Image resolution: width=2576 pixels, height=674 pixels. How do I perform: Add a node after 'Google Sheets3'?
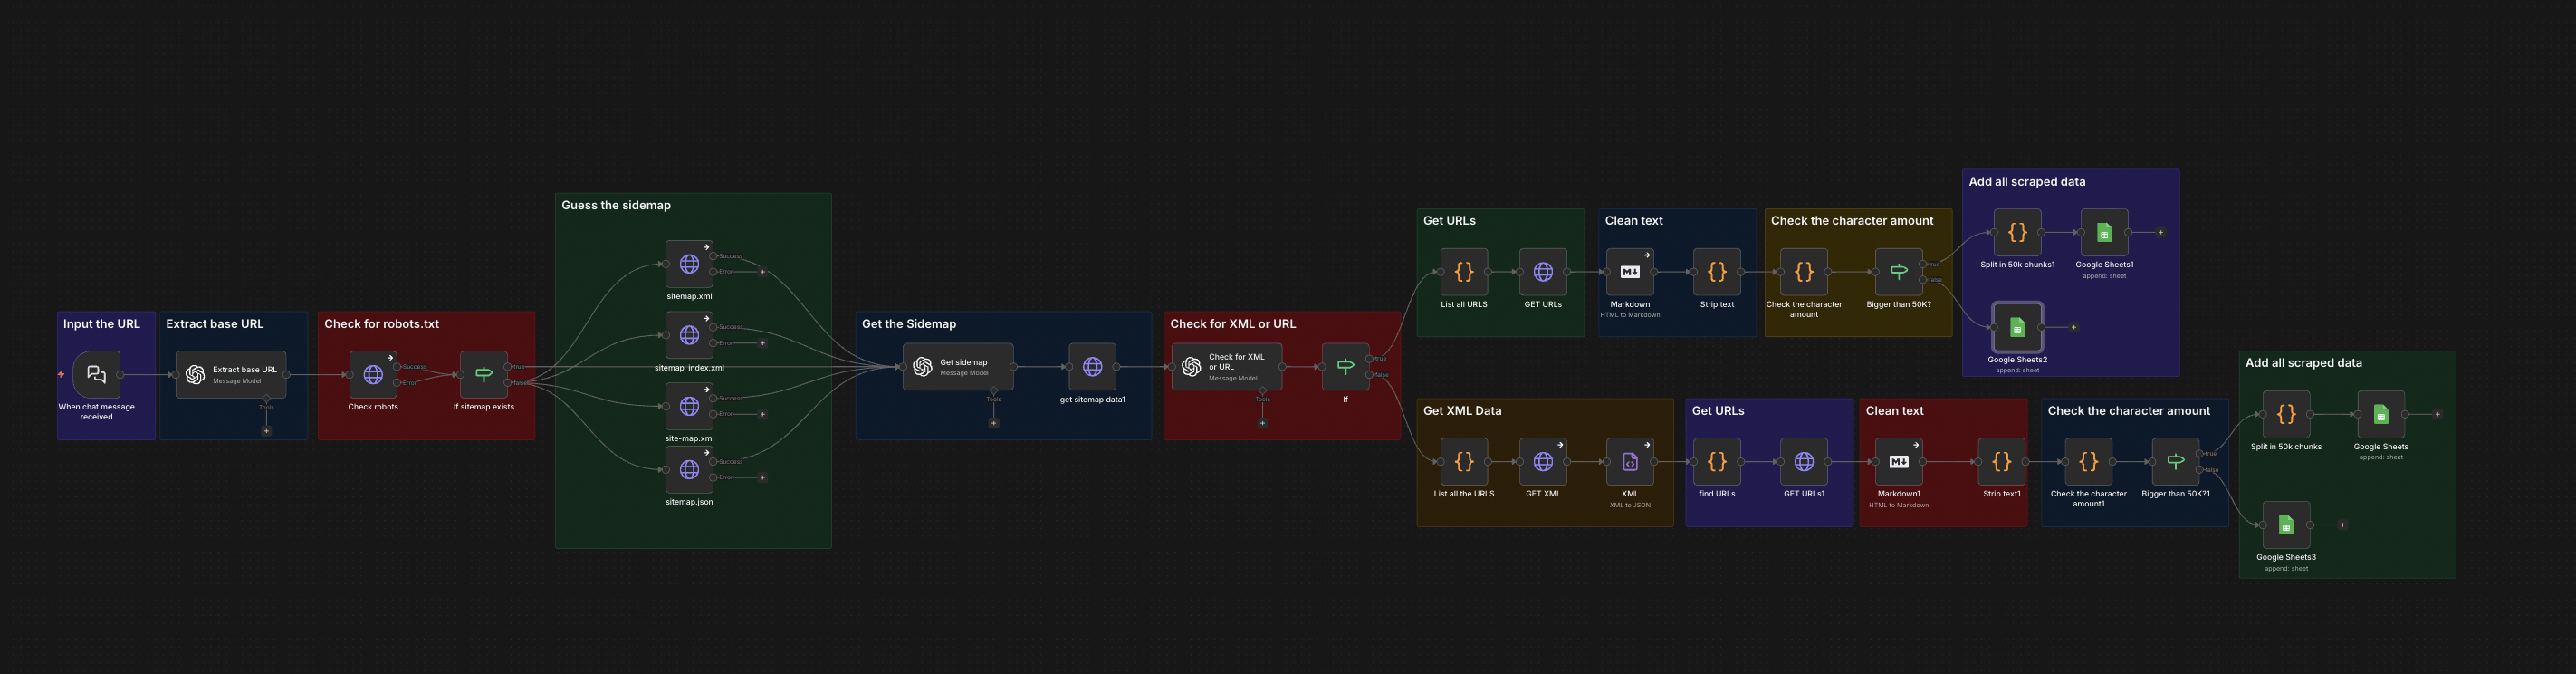point(2342,525)
